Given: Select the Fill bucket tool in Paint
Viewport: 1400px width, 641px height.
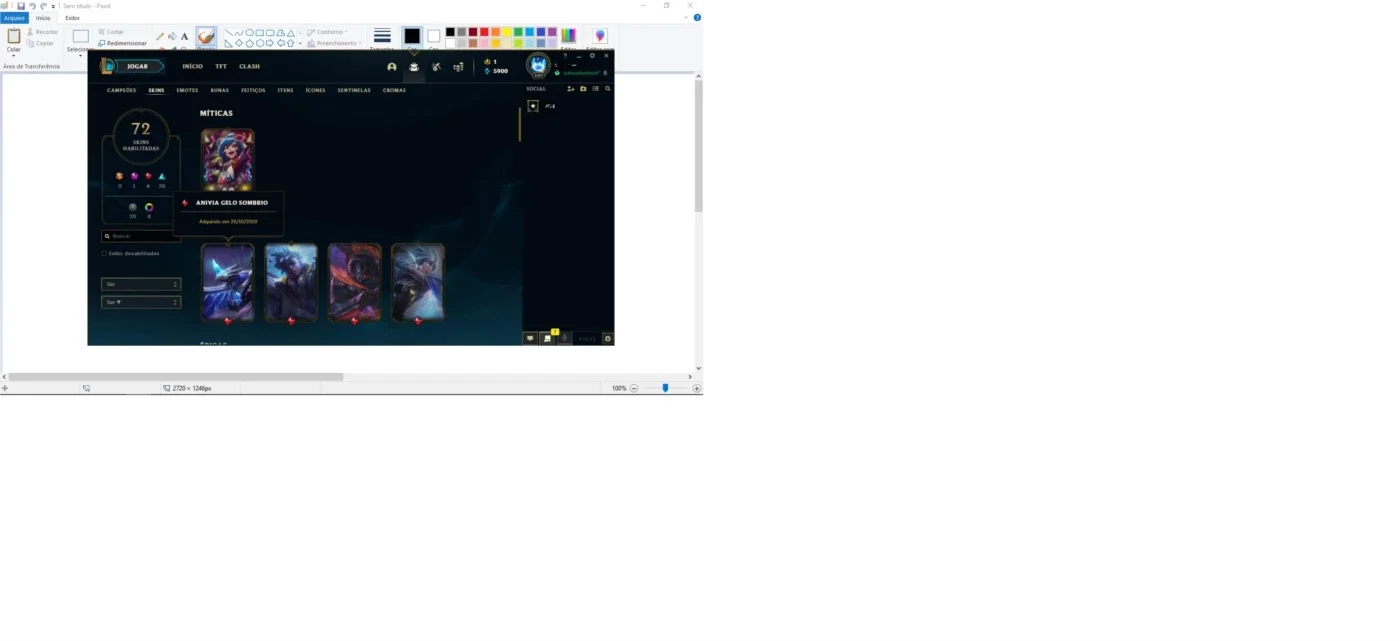Looking at the screenshot, I should click(172, 37).
